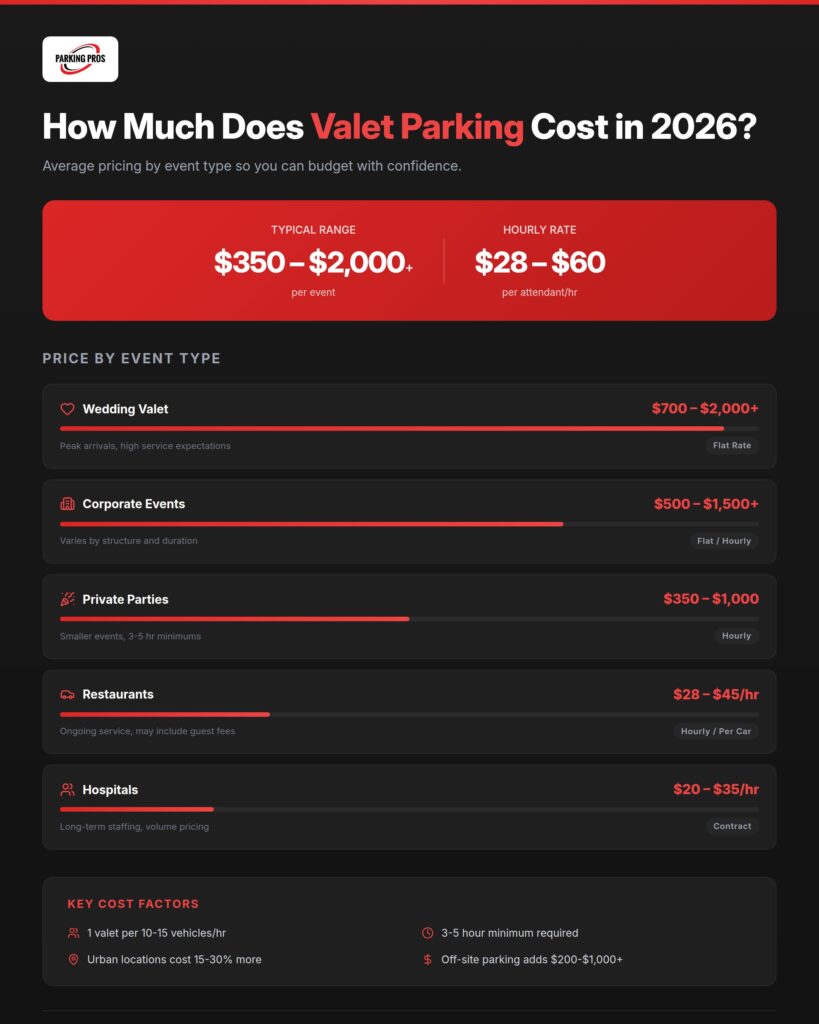Click the party popper icon for Private Parties
The height and width of the screenshot is (1024, 819).
68,599
